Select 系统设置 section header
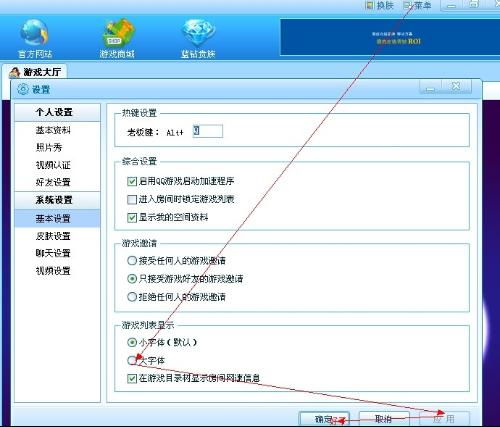 tap(57, 200)
